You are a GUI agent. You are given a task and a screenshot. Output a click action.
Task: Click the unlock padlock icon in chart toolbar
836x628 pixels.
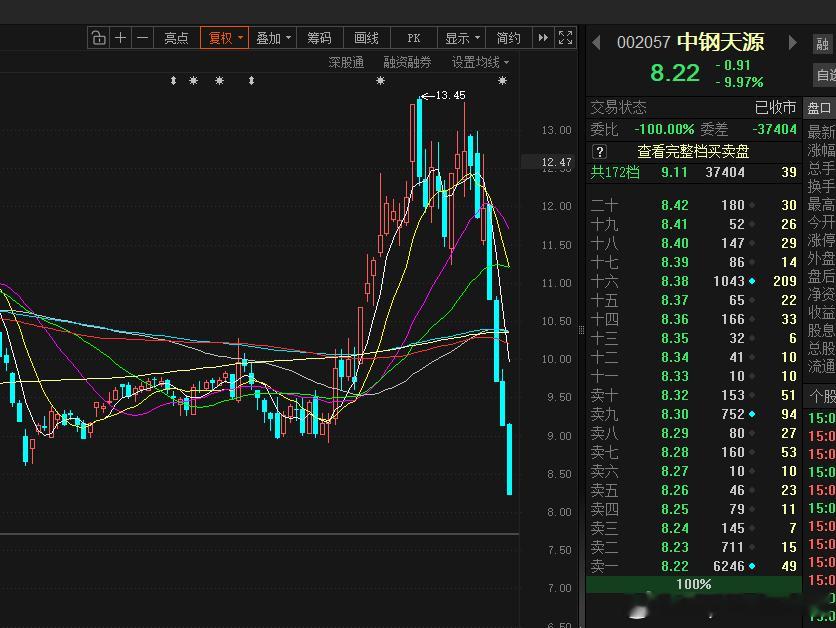[99, 38]
